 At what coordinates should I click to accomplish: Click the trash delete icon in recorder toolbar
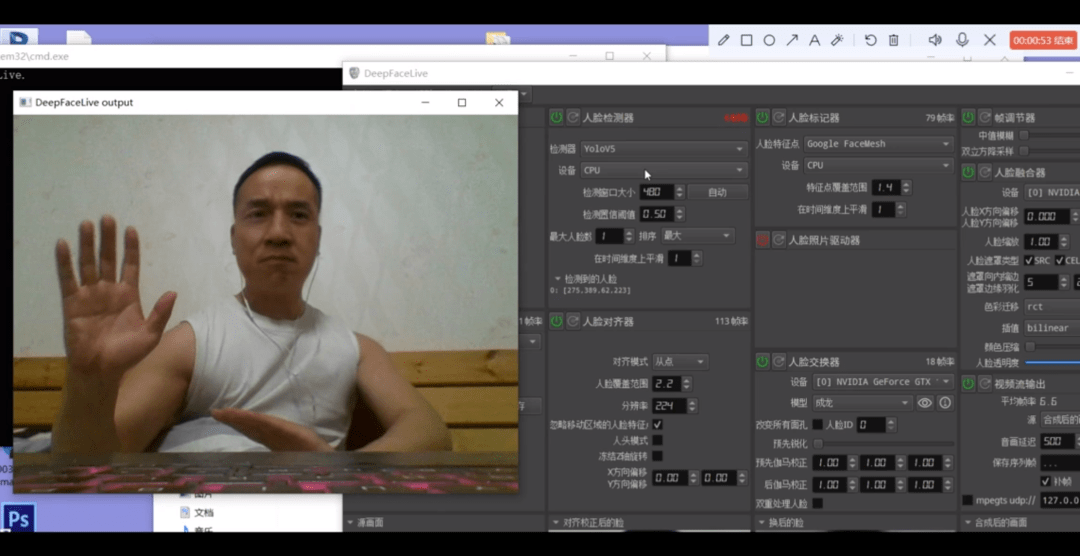tap(893, 40)
